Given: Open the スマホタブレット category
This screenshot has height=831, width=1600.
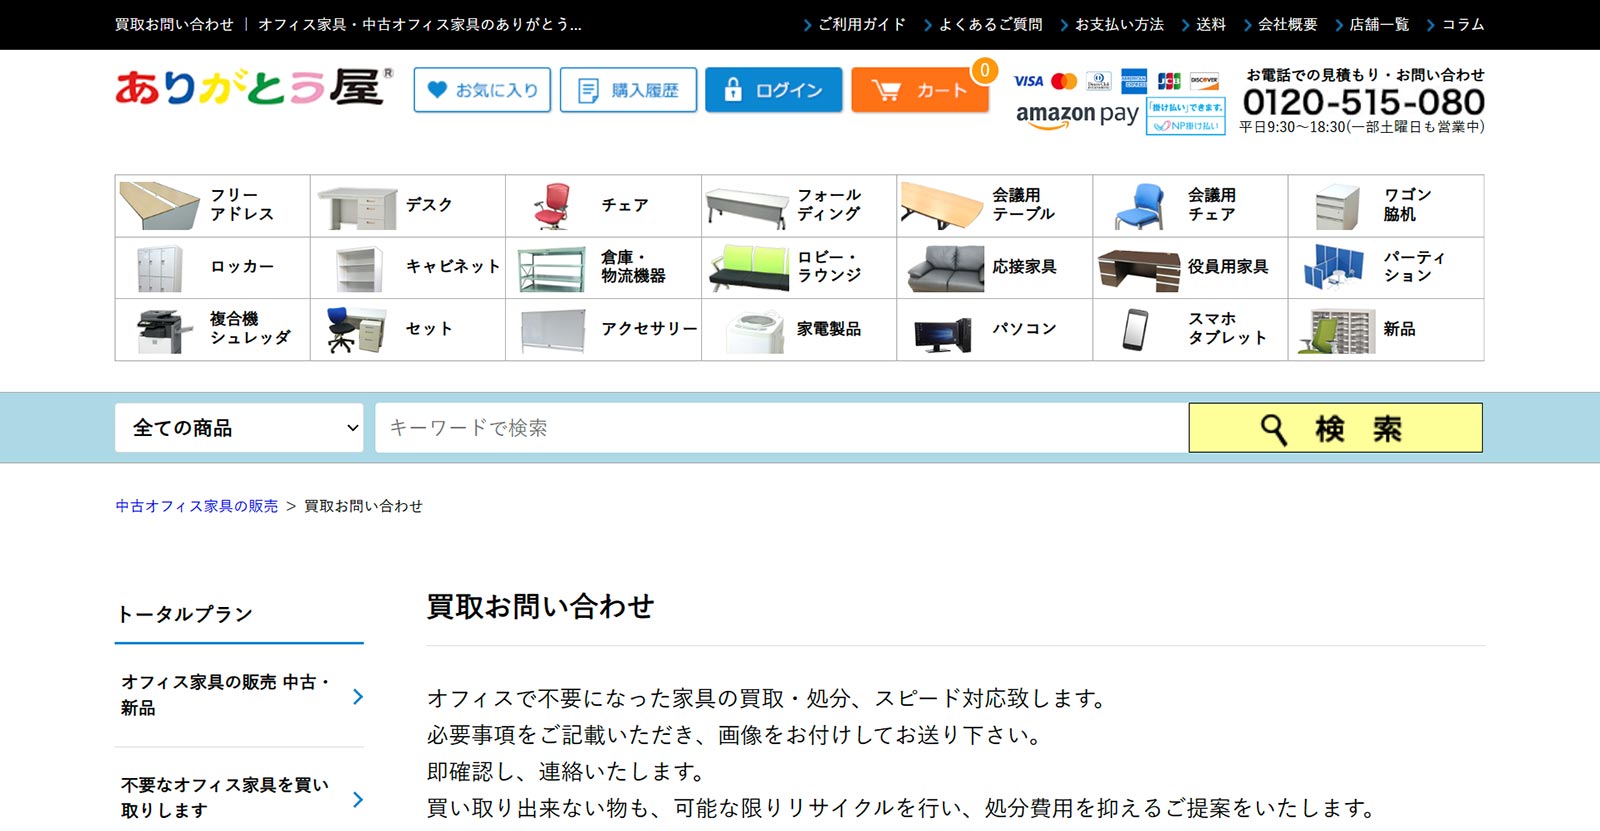Looking at the screenshot, I should [x=1190, y=329].
